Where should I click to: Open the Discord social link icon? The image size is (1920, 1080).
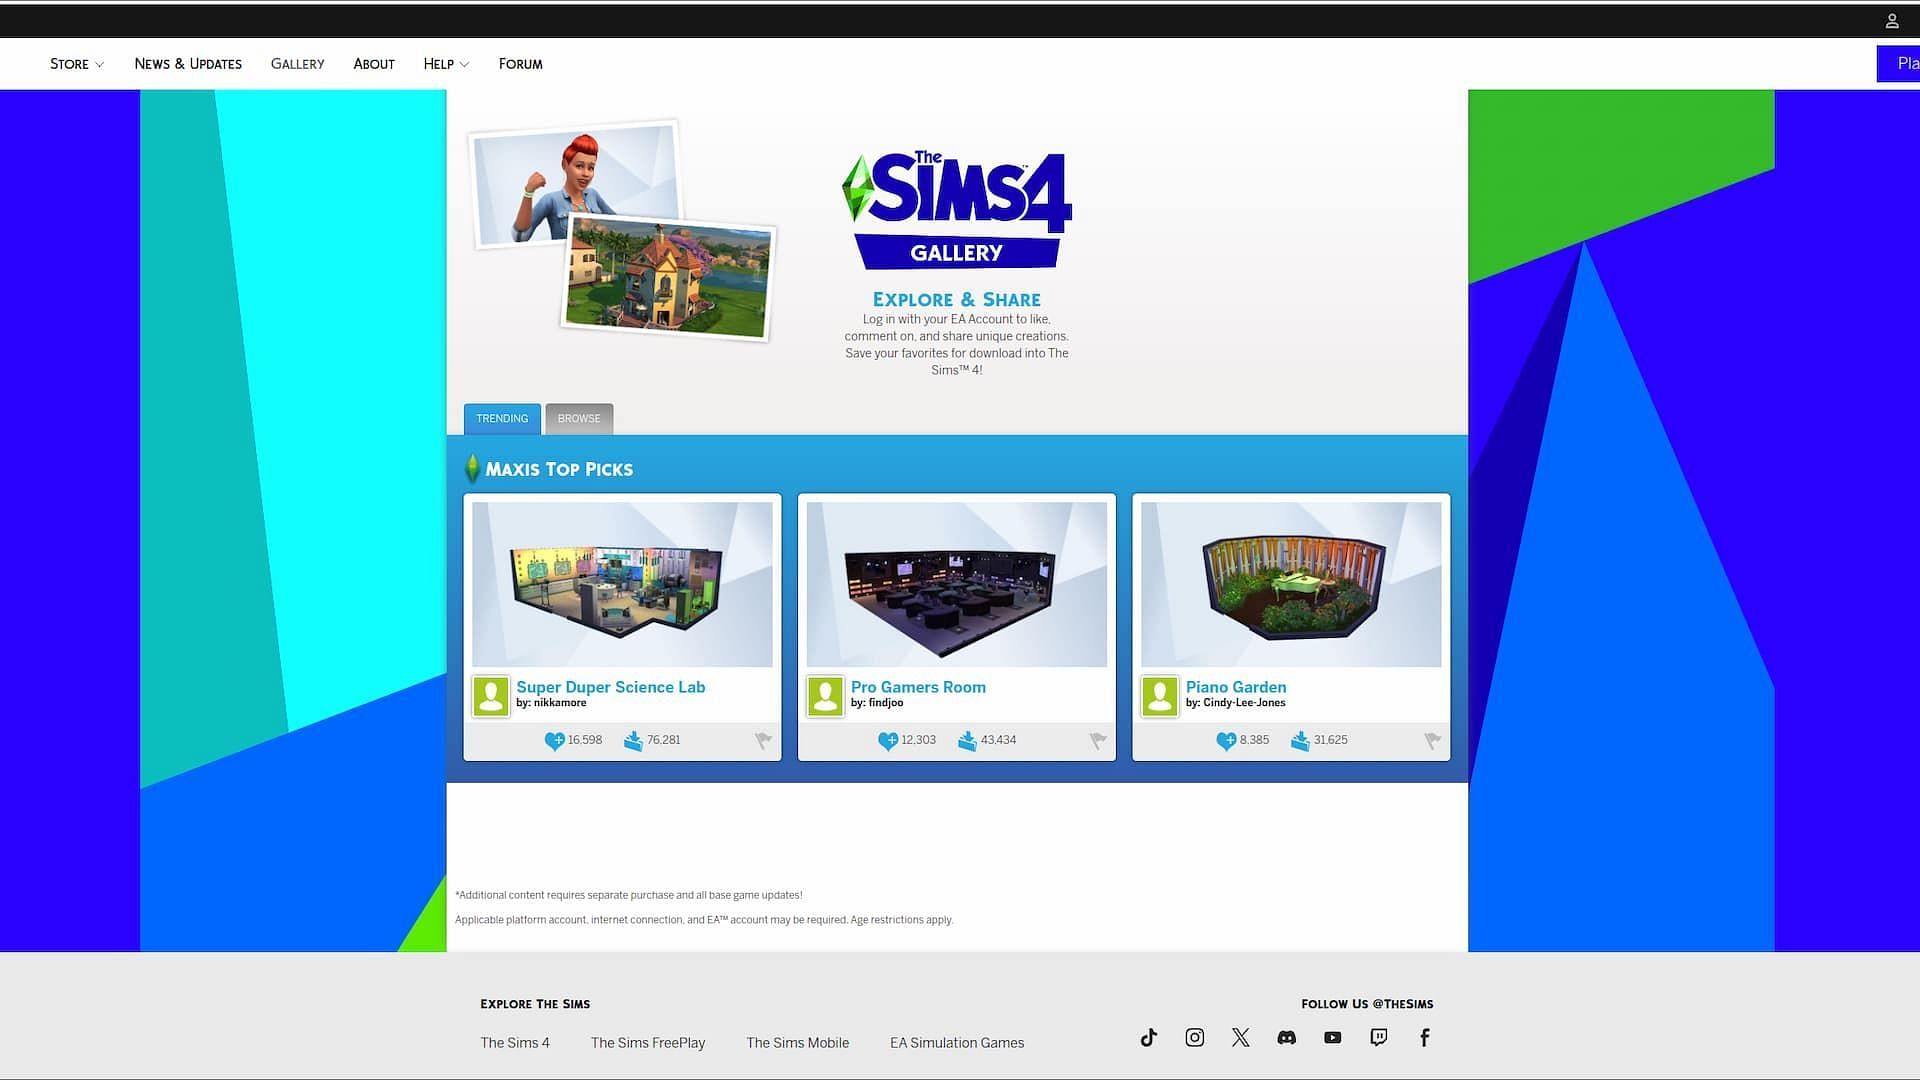(x=1286, y=1037)
